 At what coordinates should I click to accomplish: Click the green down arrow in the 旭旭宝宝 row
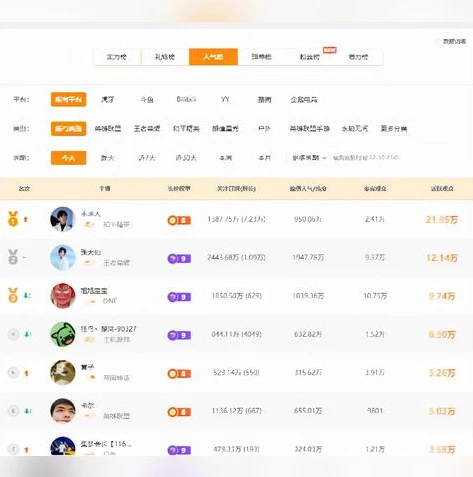[26, 295]
